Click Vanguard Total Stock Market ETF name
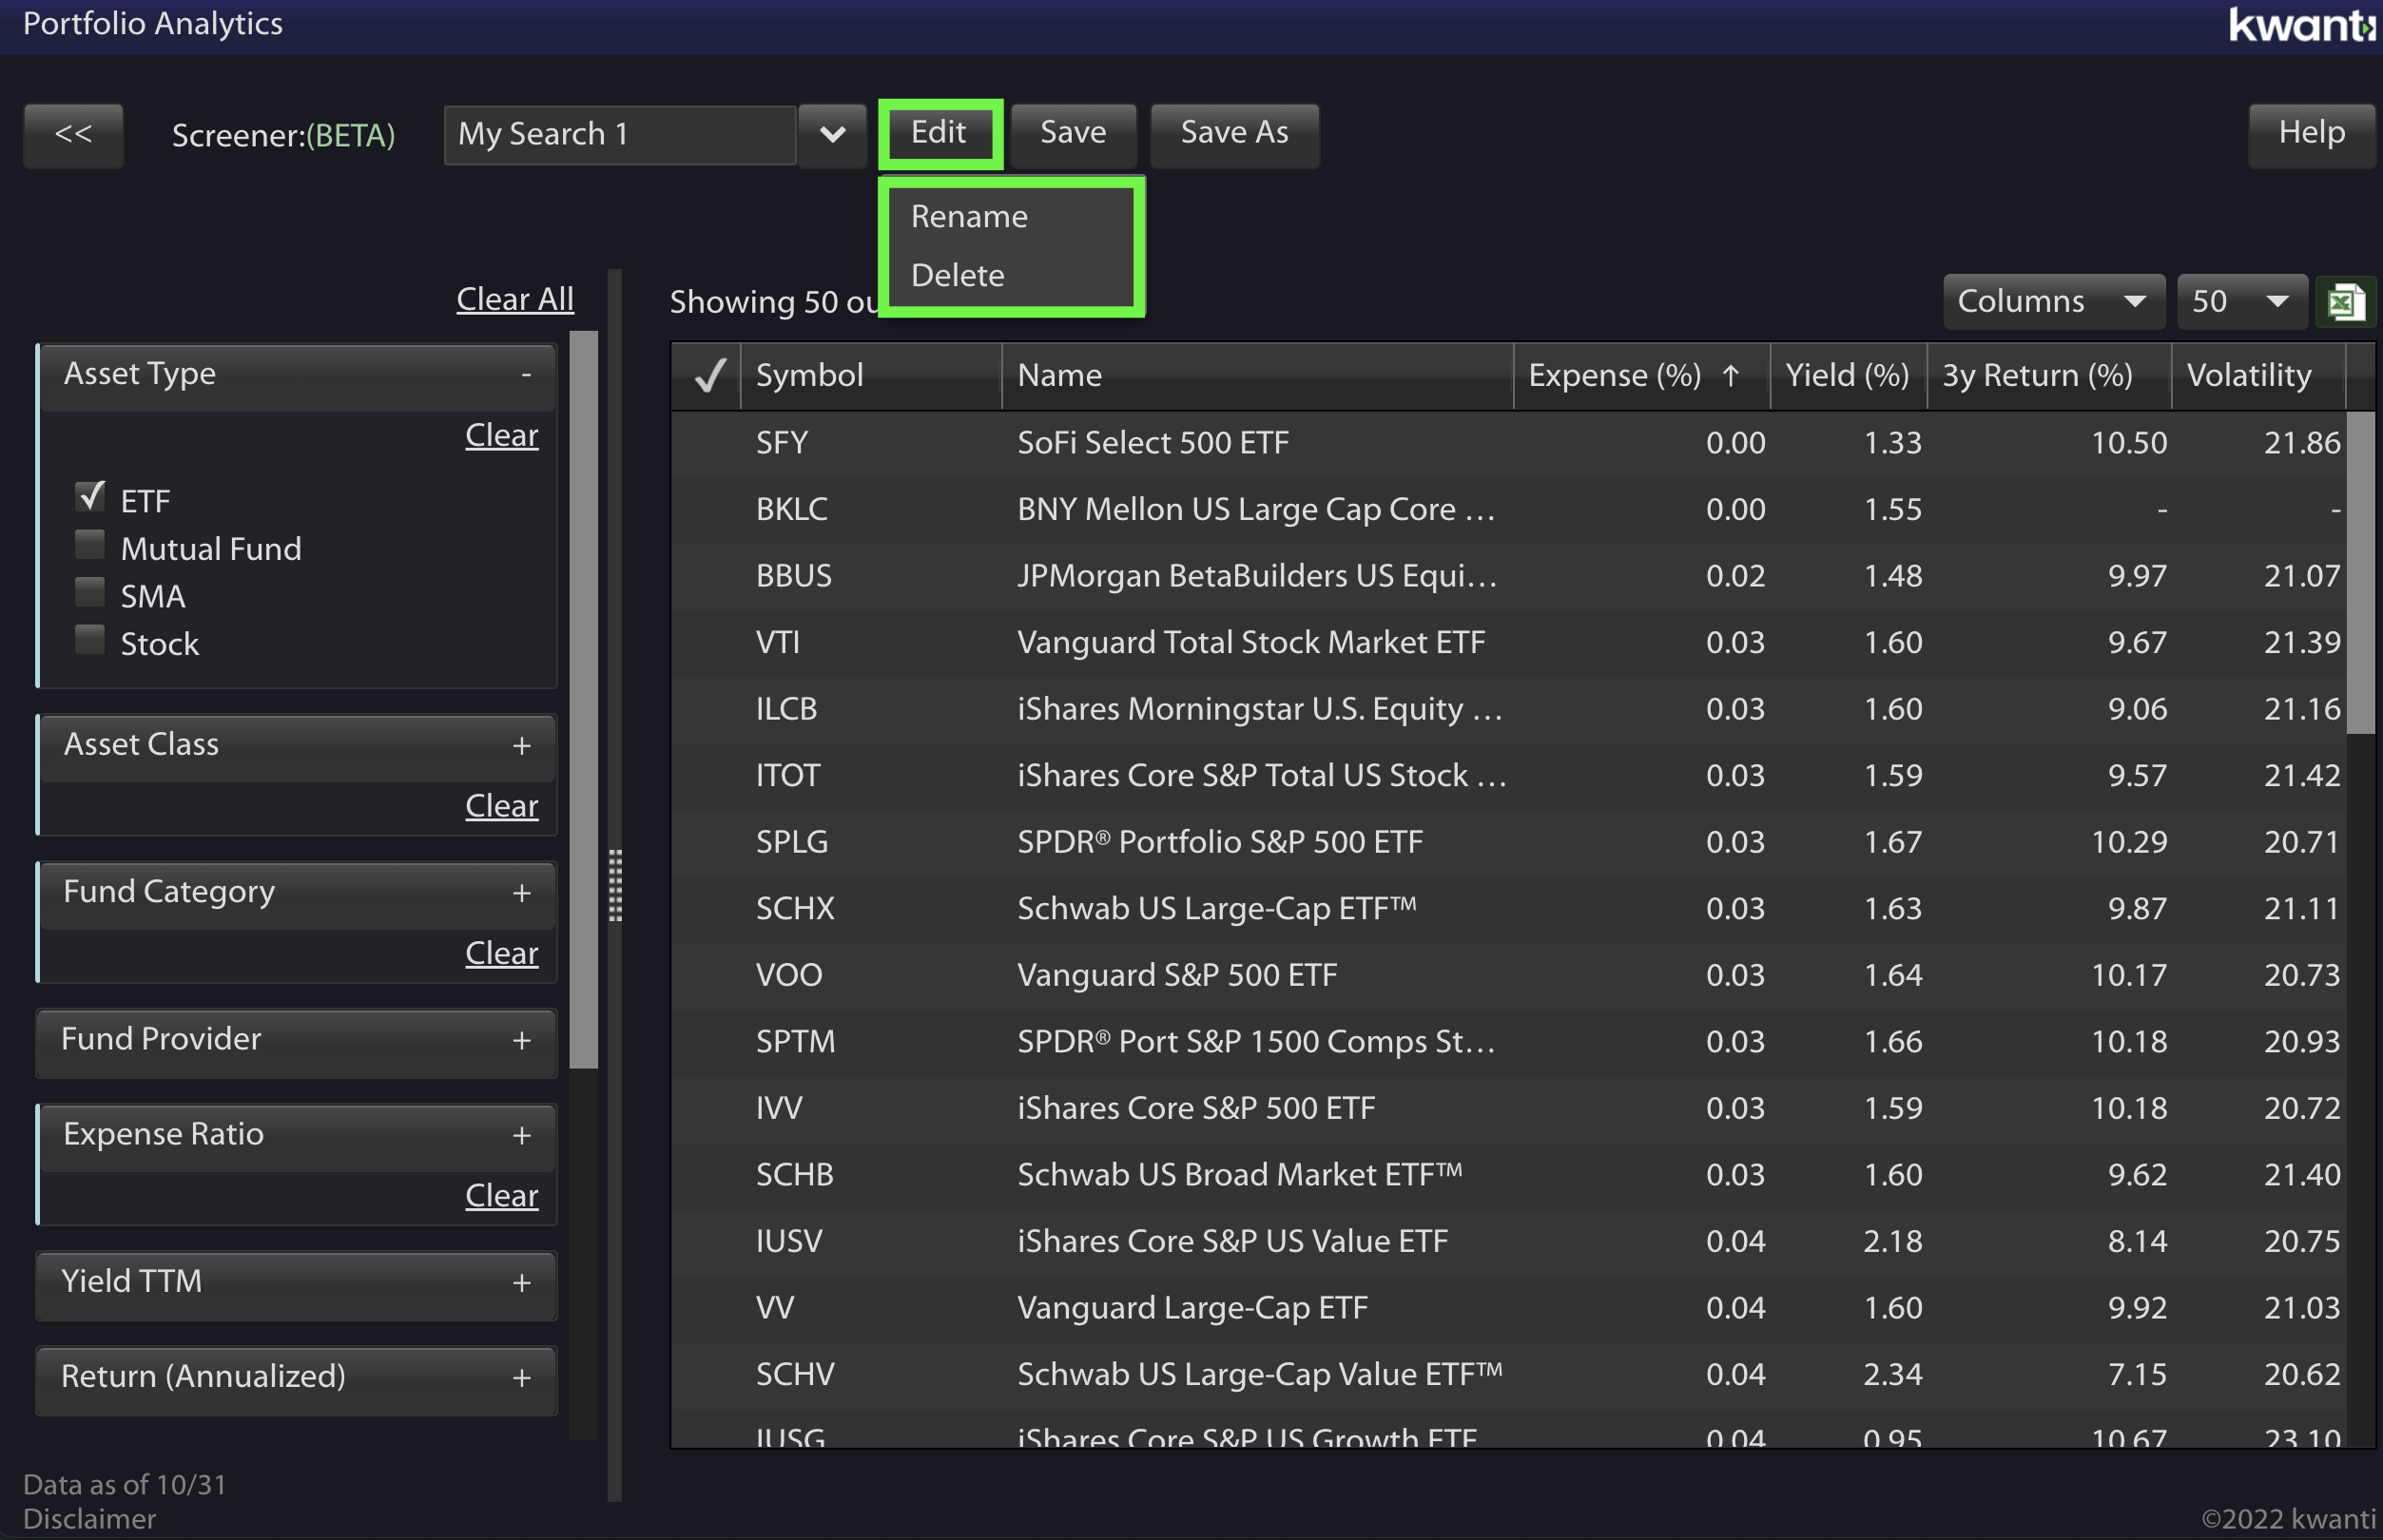The height and width of the screenshot is (1540, 2383). tap(1251, 643)
